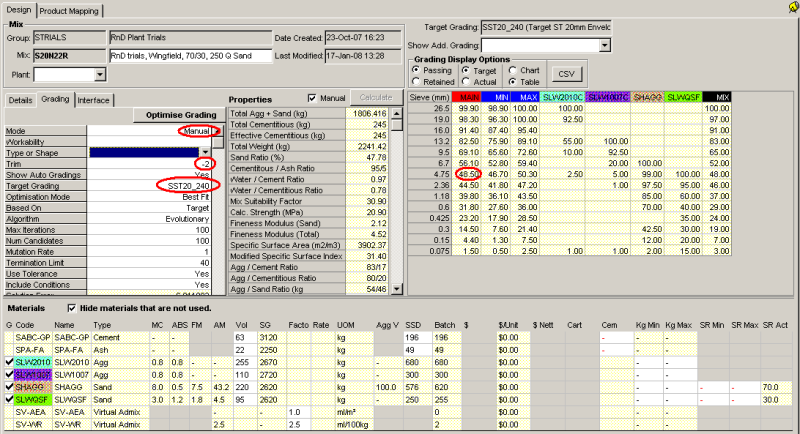The width and height of the screenshot is (800, 434).
Task: Click the black MIX column header
Action: (717, 97)
